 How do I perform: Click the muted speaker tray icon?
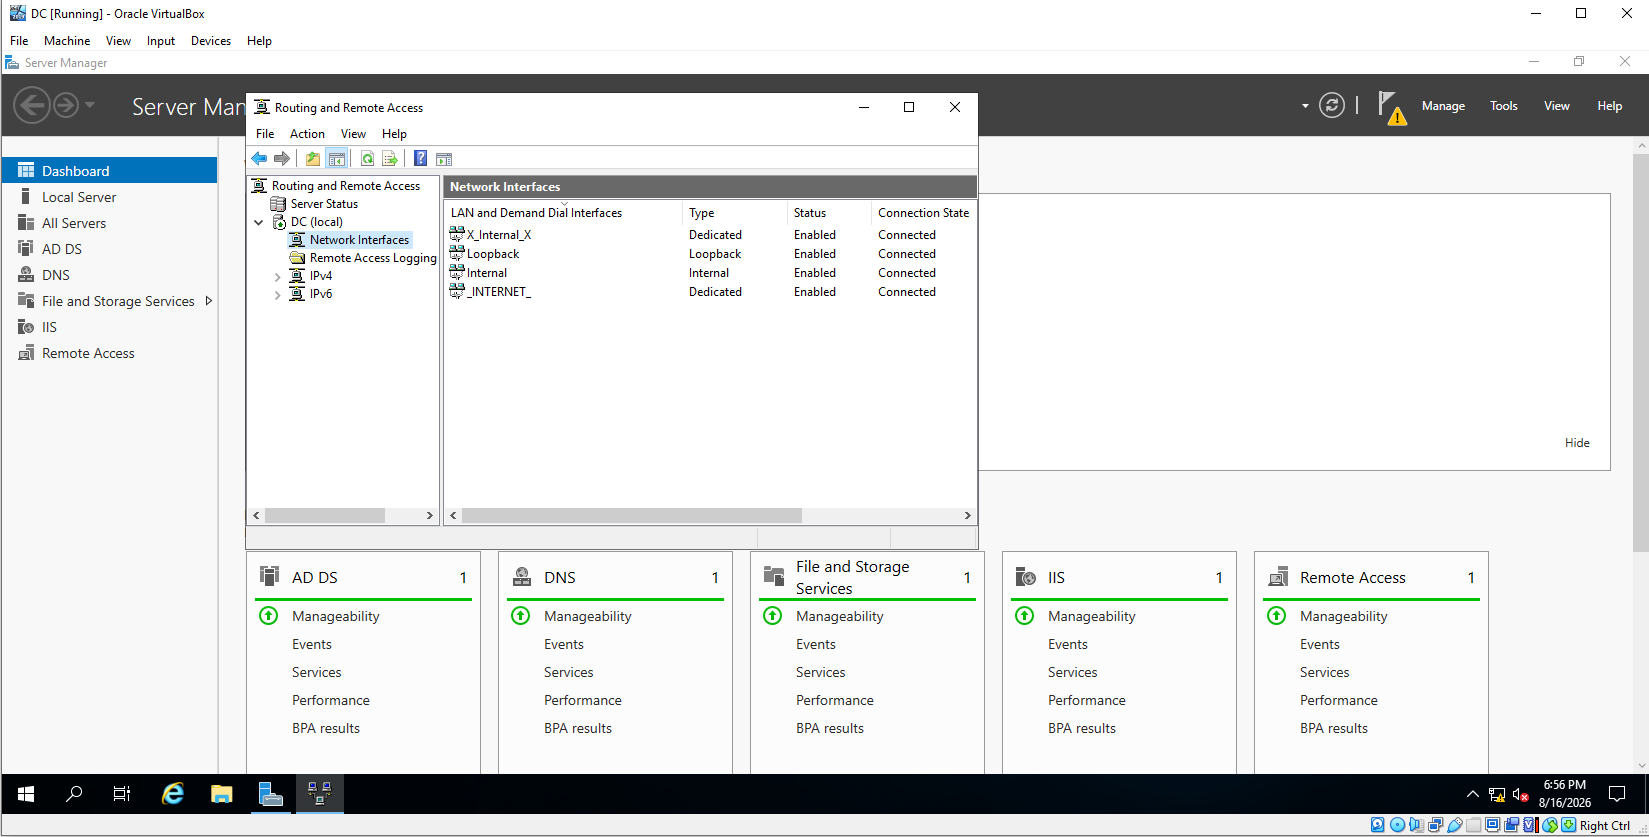click(x=1520, y=795)
